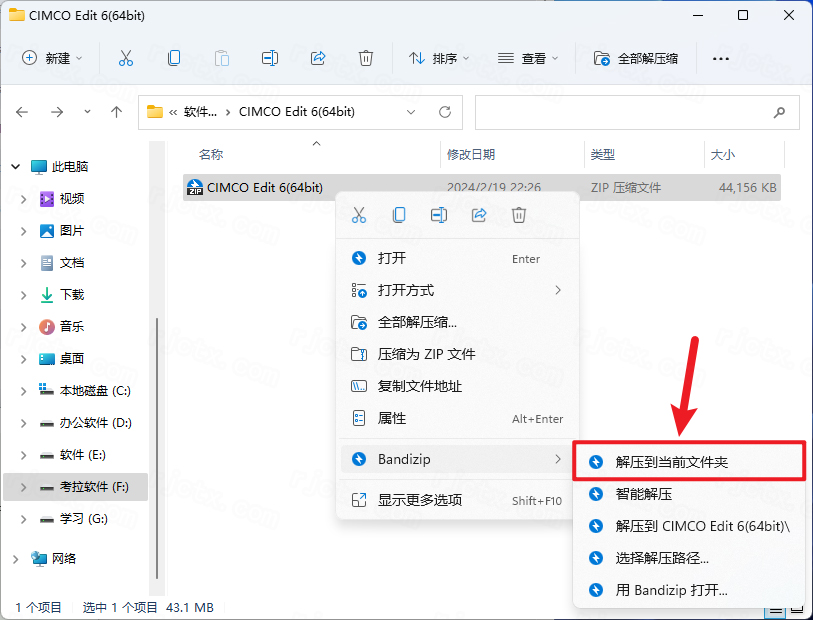
Task: Open the 打开方式 submenu
Action: [x=457, y=290]
